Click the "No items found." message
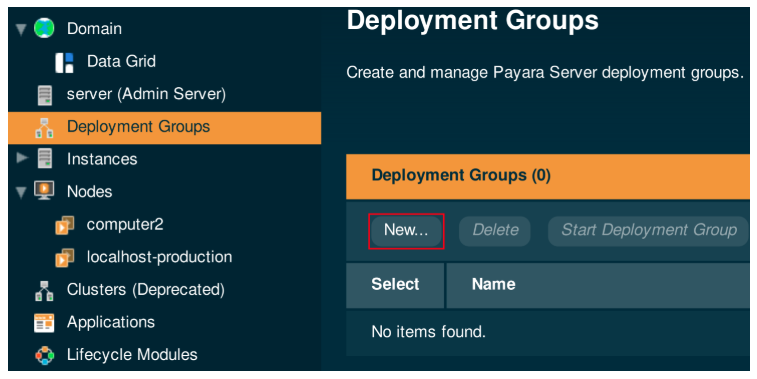757x379 pixels. click(428, 332)
